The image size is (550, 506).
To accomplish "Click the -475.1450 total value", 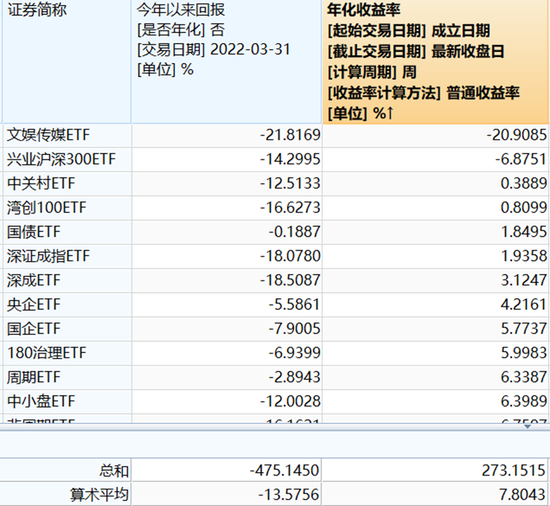I will coord(284,471).
